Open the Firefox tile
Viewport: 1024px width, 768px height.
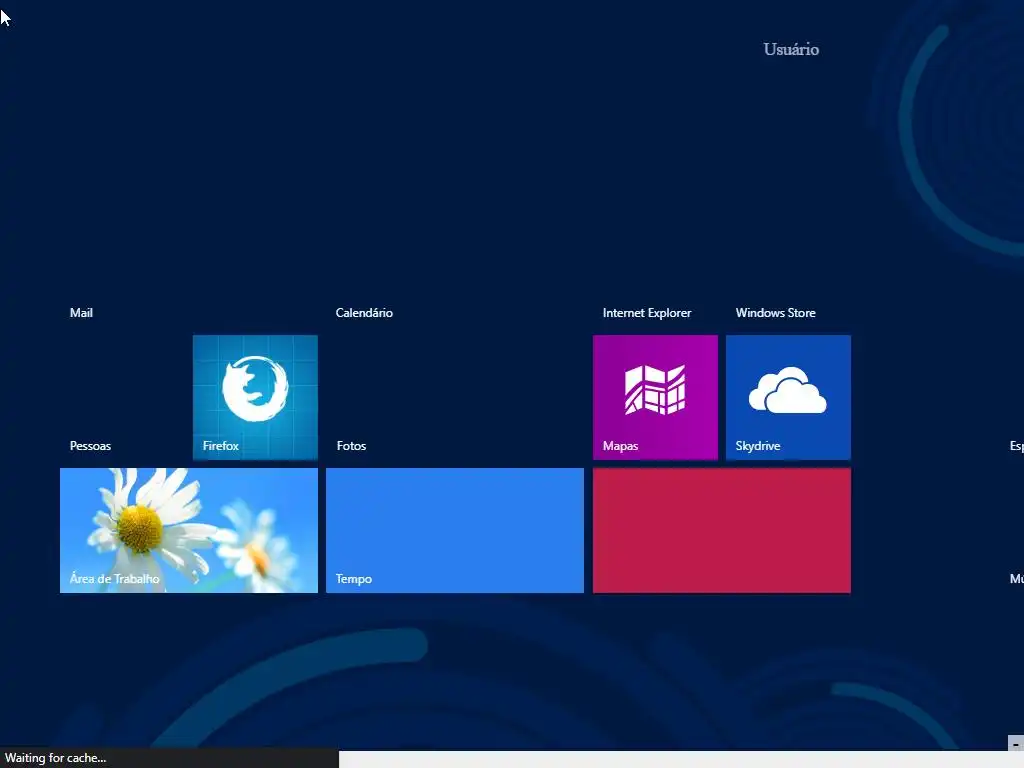pyautogui.click(x=255, y=397)
